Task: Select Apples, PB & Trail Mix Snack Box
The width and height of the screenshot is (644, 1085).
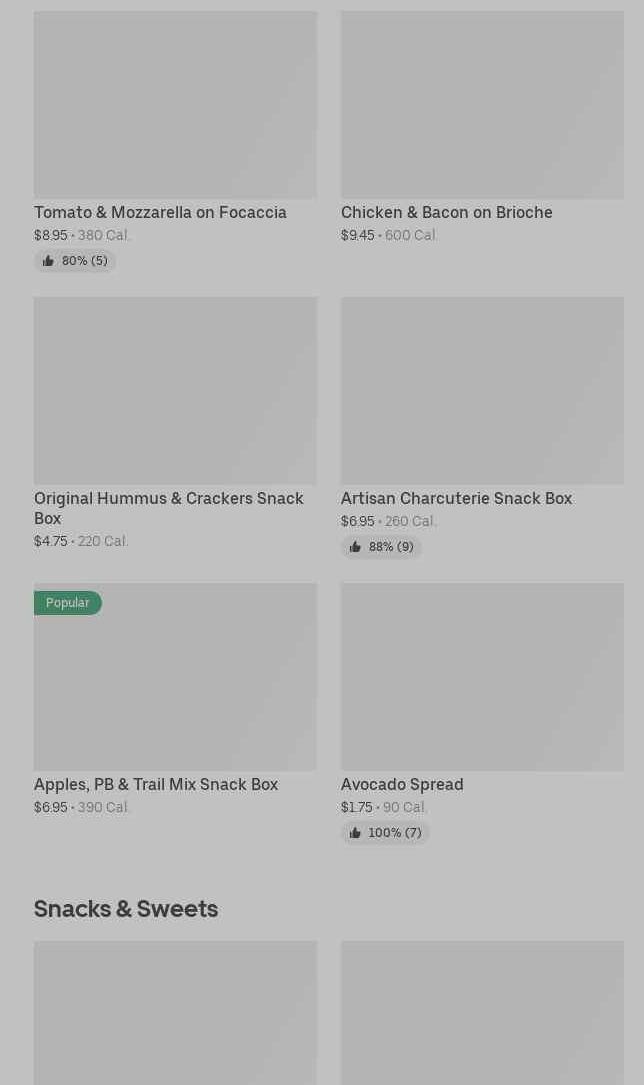Action: point(156,784)
